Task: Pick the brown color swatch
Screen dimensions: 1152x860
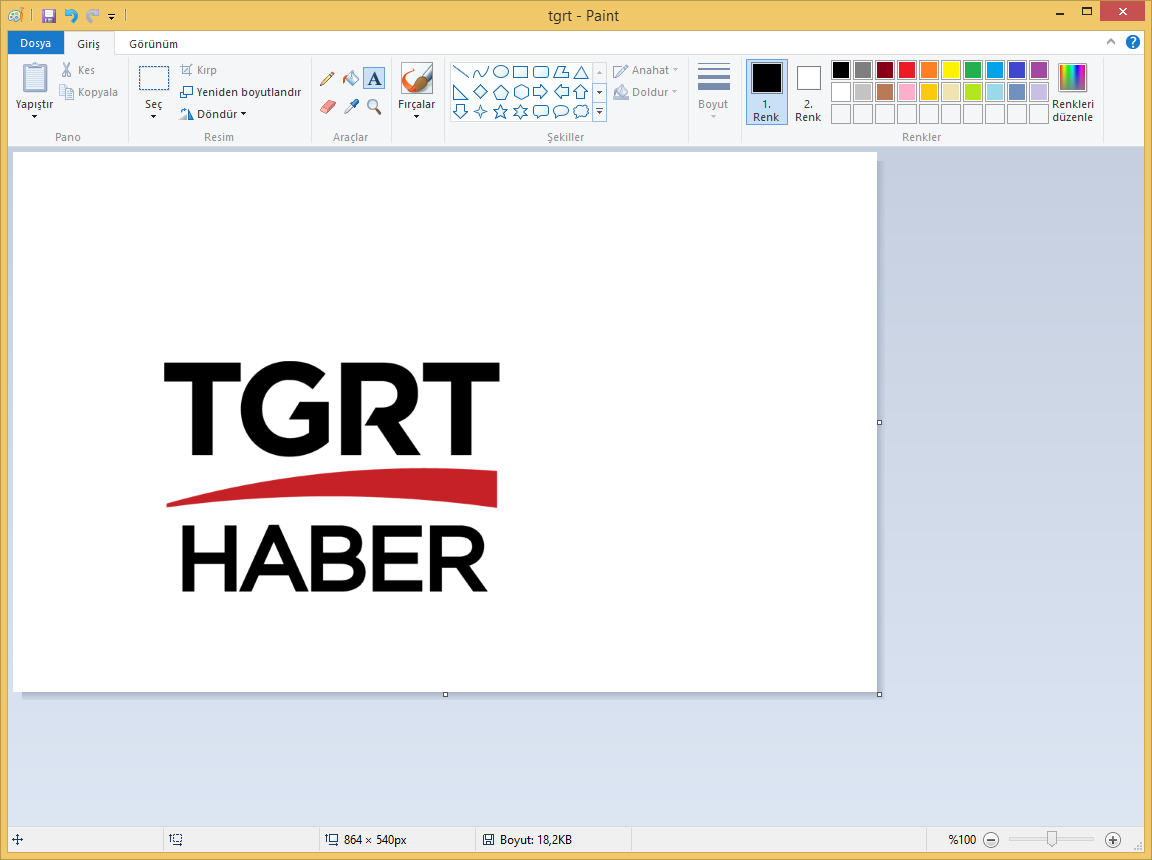Action: tap(885, 92)
